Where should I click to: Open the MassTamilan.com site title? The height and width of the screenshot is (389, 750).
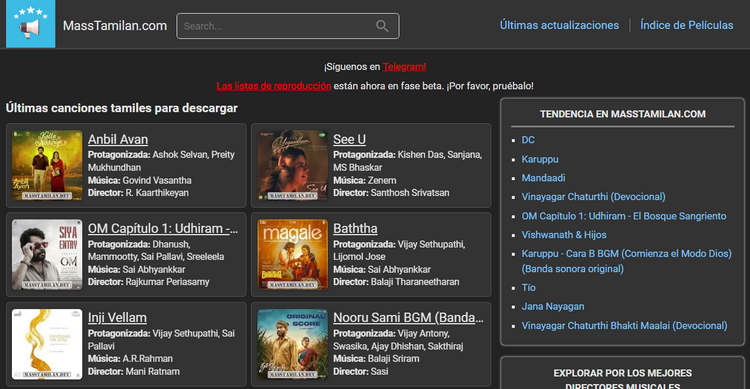pos(115,25)
